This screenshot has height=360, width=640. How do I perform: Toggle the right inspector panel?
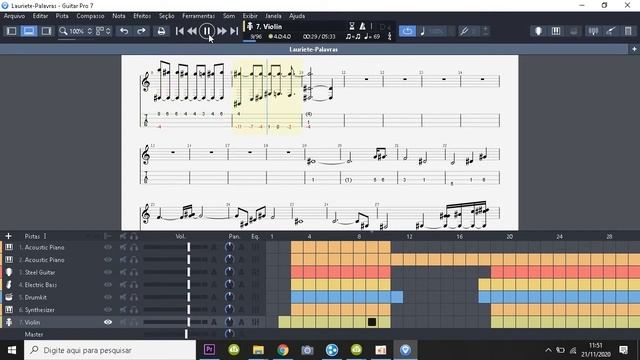(46, 31)
